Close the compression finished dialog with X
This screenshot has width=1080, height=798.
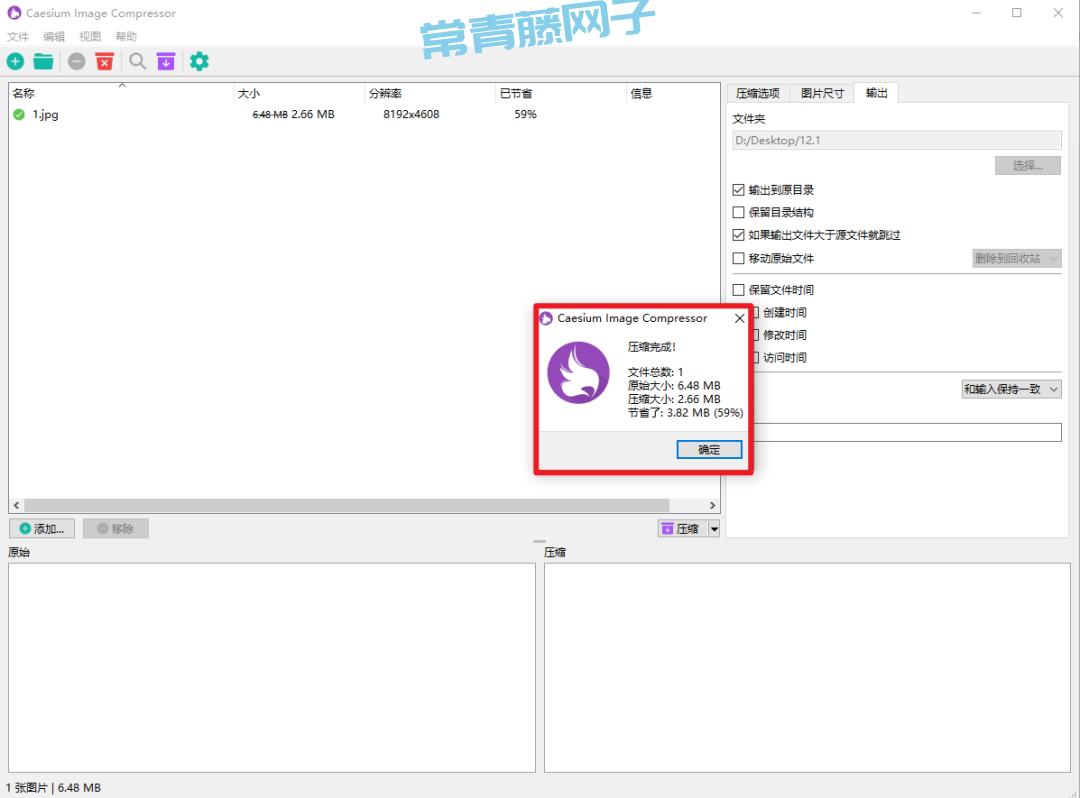click(x=740, y=318)
